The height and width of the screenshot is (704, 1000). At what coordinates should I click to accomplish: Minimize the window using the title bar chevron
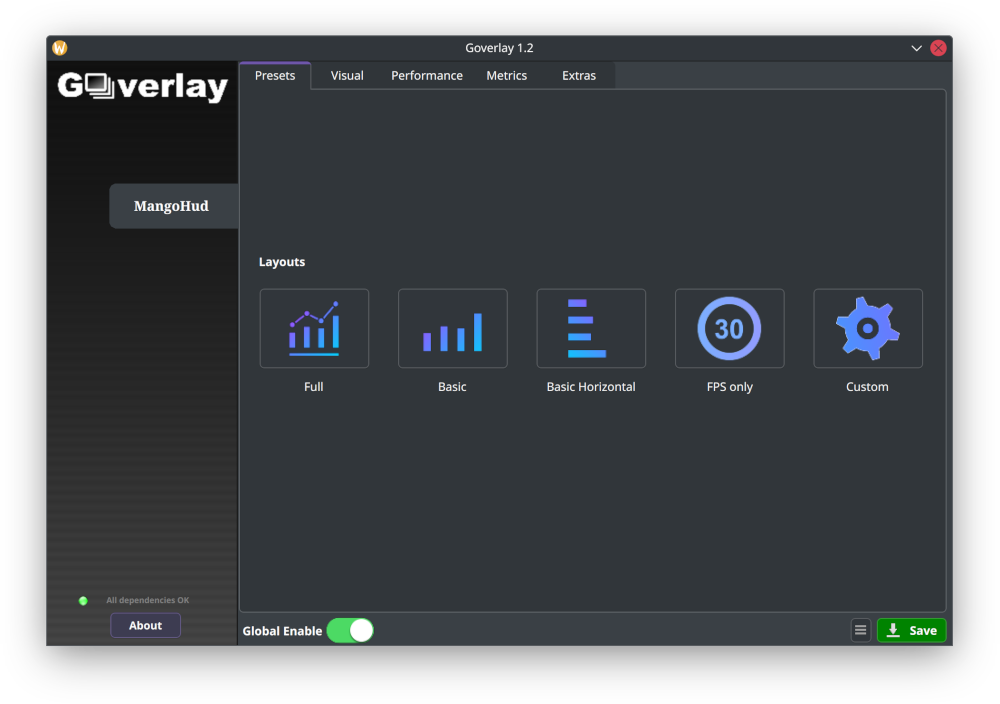click(x=916, y=48)
